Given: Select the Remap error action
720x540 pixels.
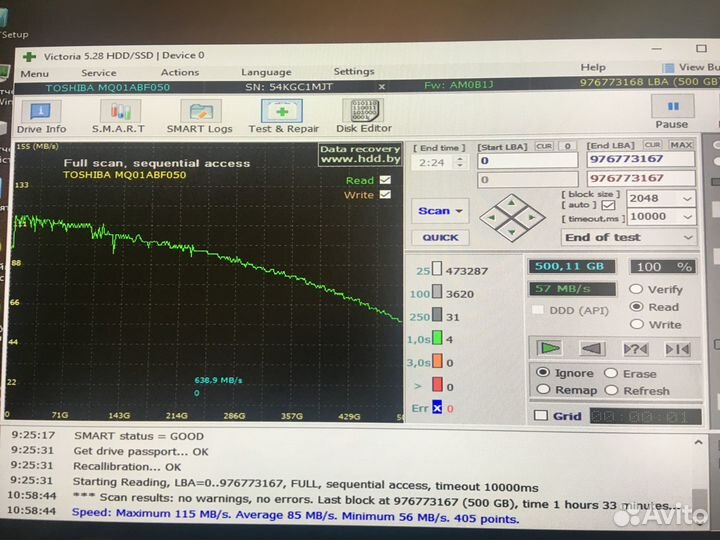Looking at the screenshot, I should click(x=543, y=390).
